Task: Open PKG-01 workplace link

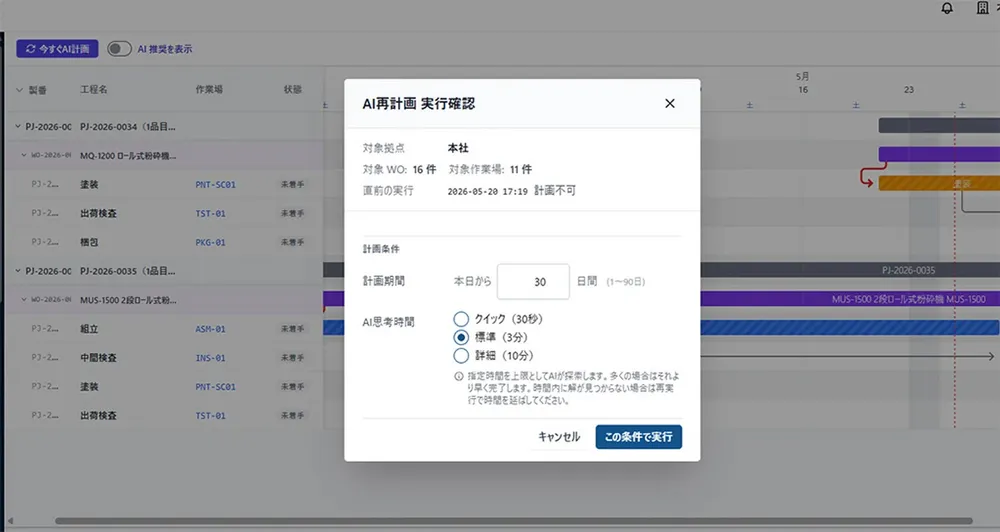Action: pos(210,242)
